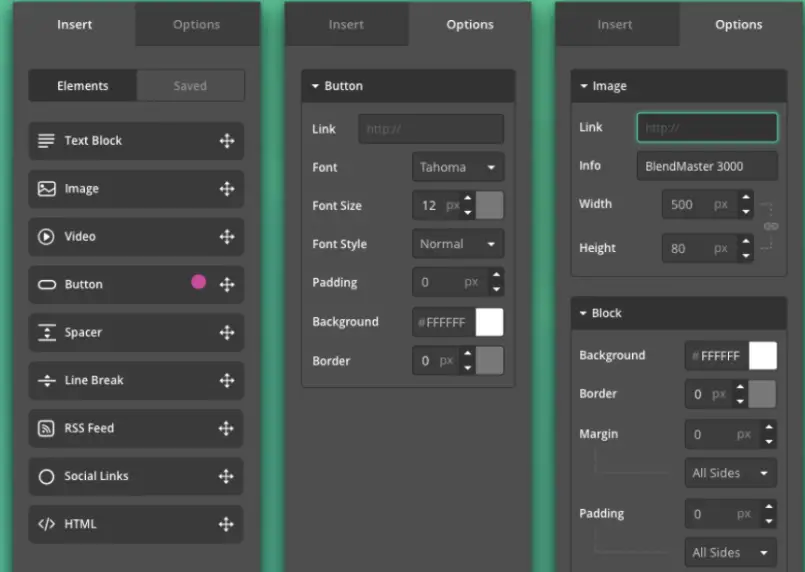Open the Block Background white color swatch
The image size is (805, 572).
763,356
